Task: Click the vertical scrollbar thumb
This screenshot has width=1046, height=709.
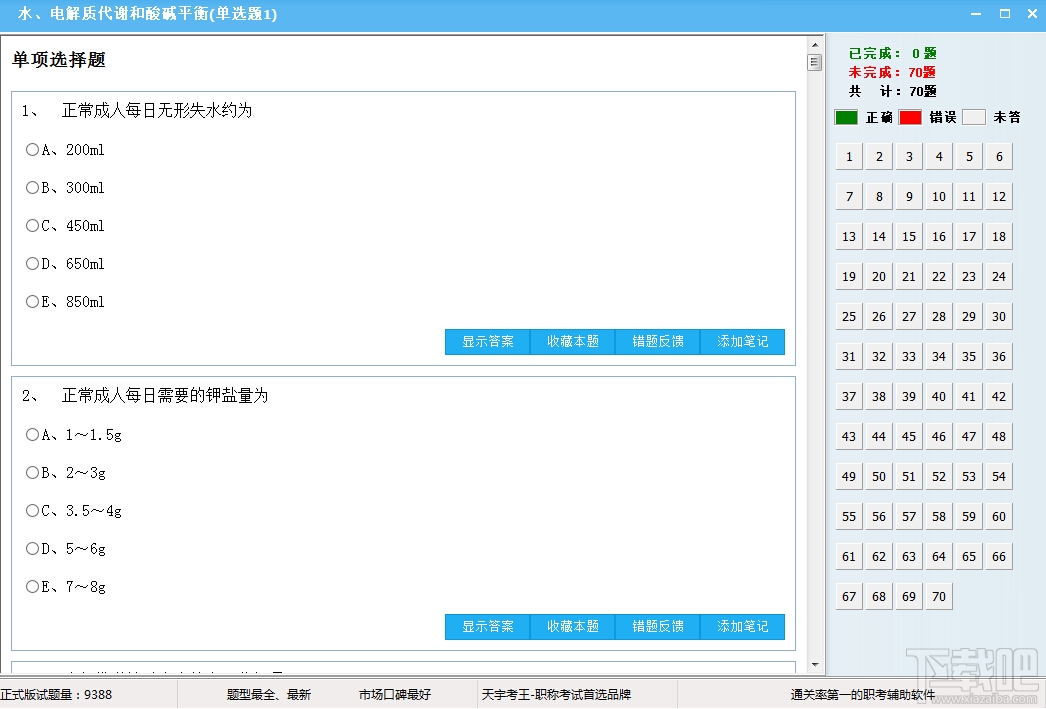Action: click(815, 63)
